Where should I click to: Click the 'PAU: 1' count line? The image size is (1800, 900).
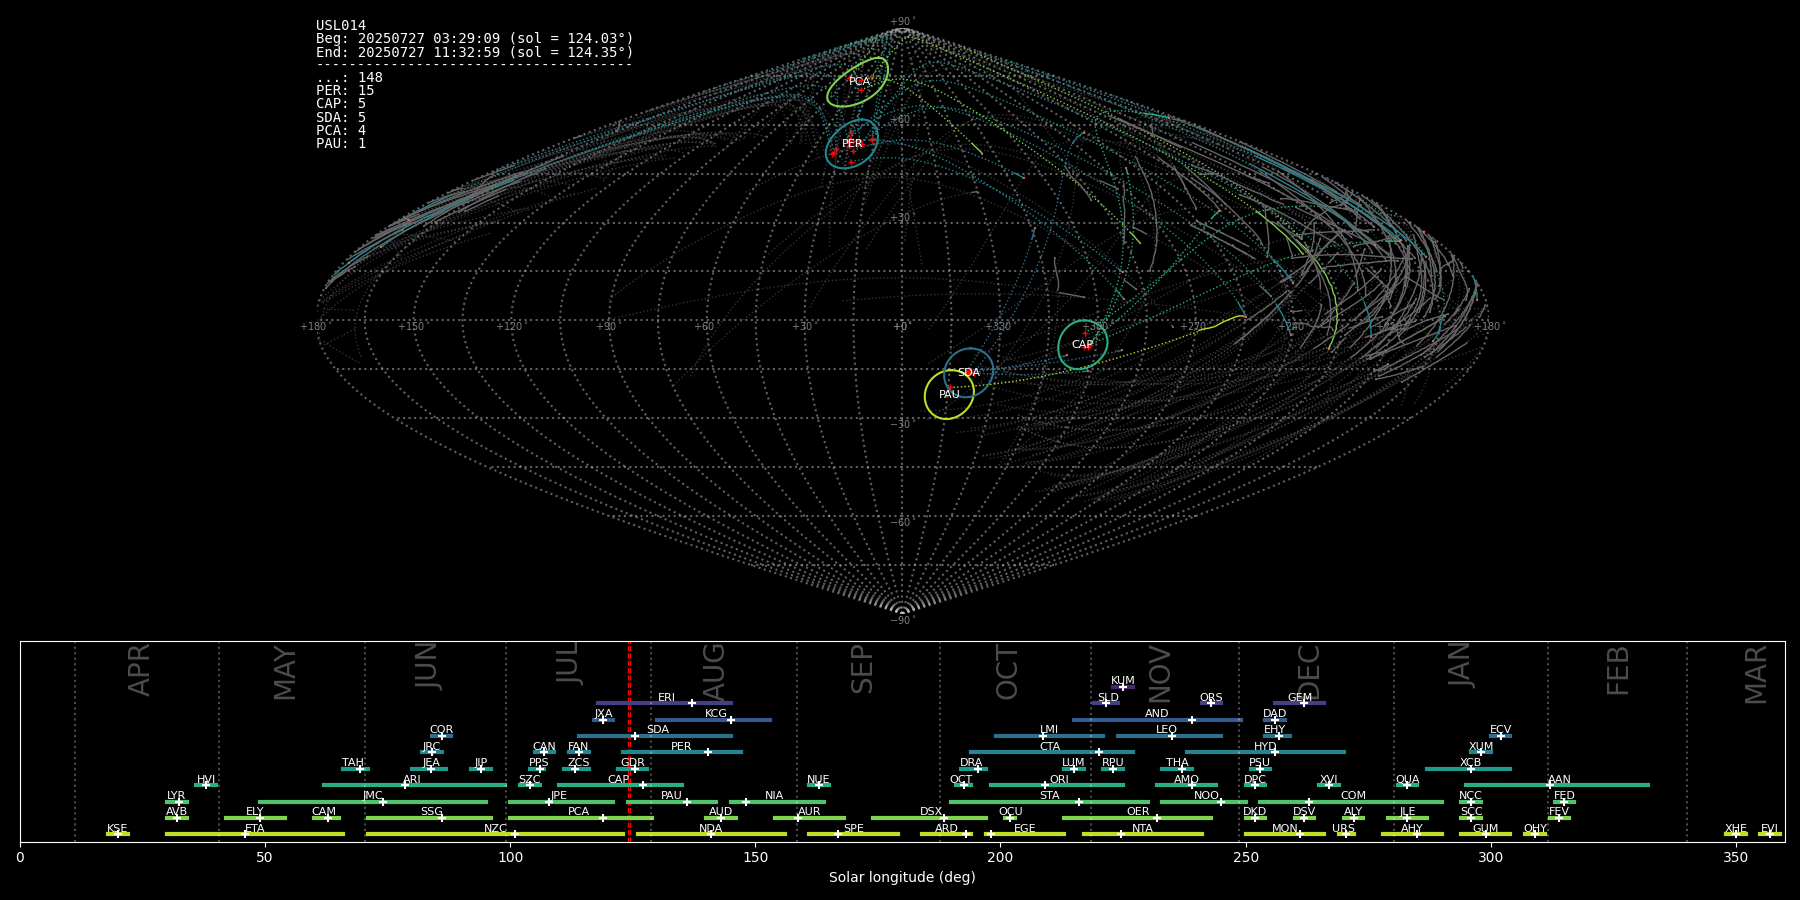341,144
